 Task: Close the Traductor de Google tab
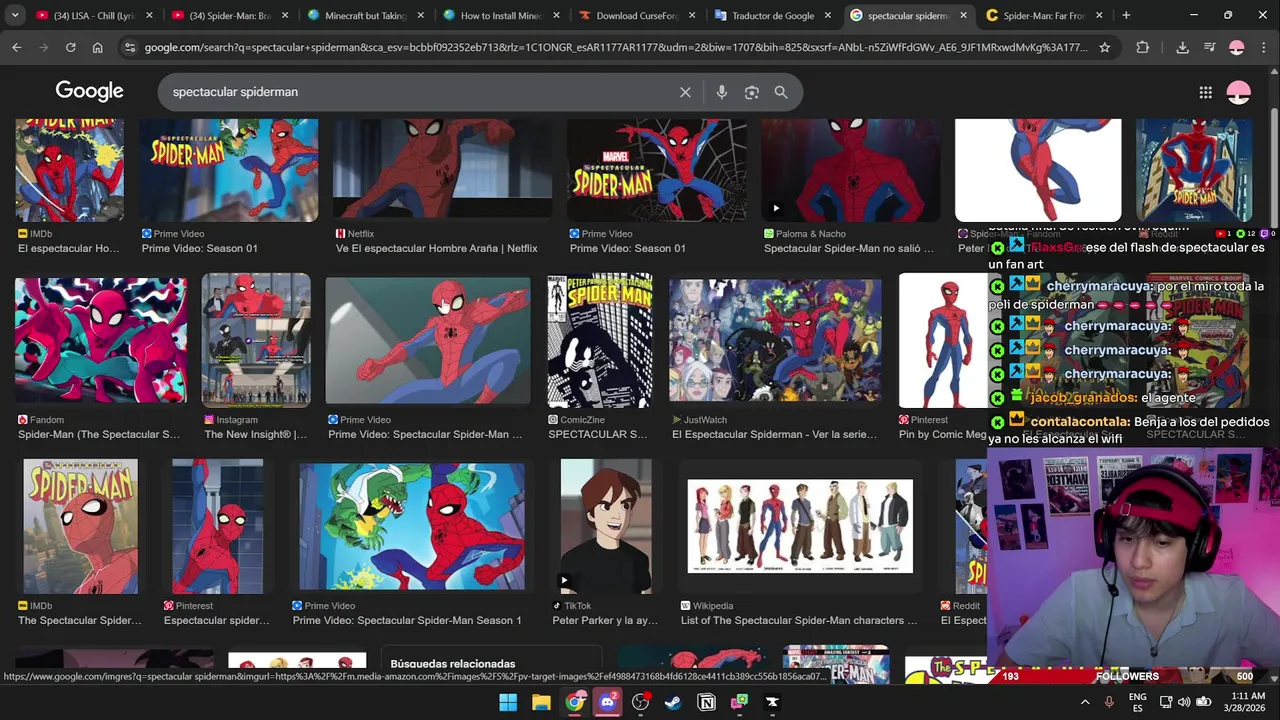[827, 15]
